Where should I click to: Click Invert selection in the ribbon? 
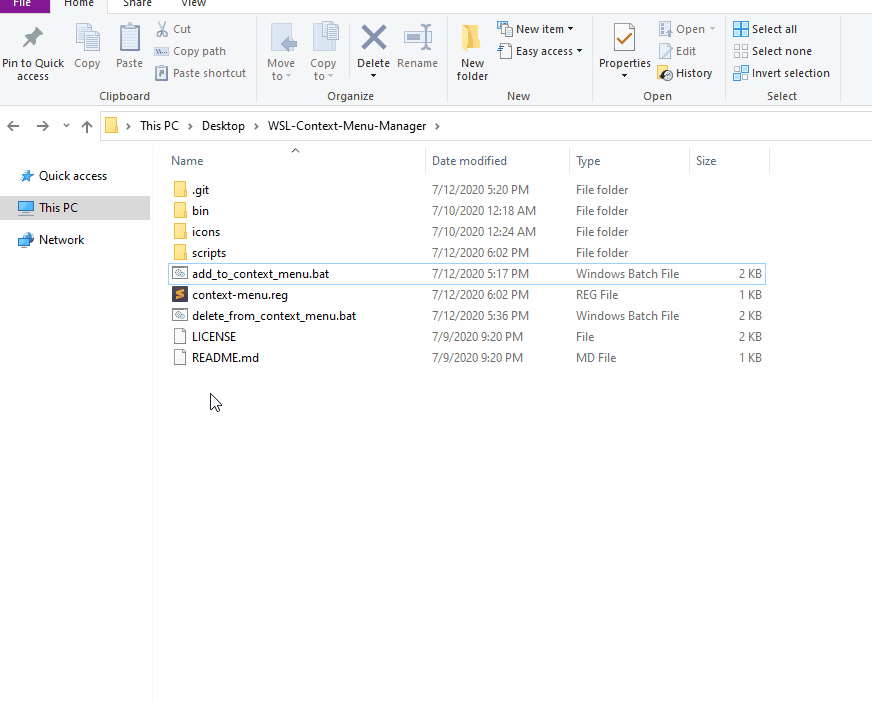(x=781, y=73)
